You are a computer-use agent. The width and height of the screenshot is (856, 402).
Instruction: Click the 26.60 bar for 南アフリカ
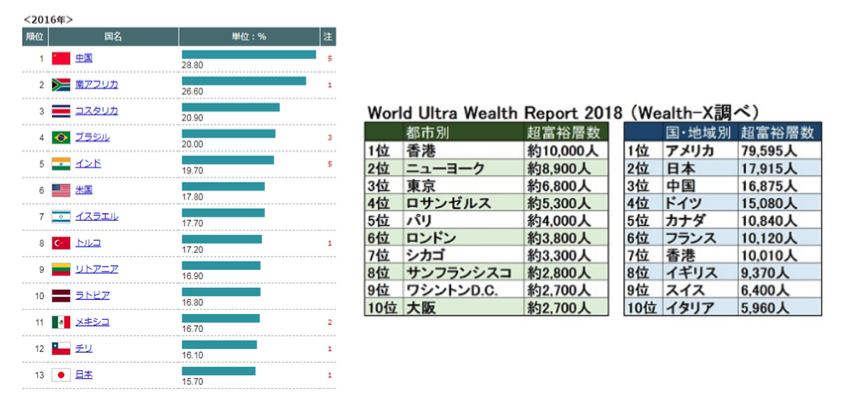pyautogui.click(x=244, y=81)
